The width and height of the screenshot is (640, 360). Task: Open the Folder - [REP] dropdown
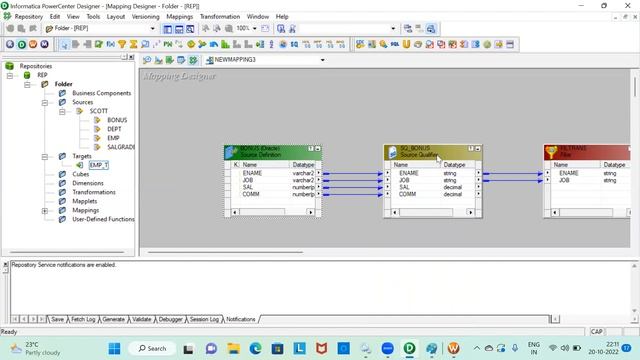pyautogui.click(x=152, y=29)
